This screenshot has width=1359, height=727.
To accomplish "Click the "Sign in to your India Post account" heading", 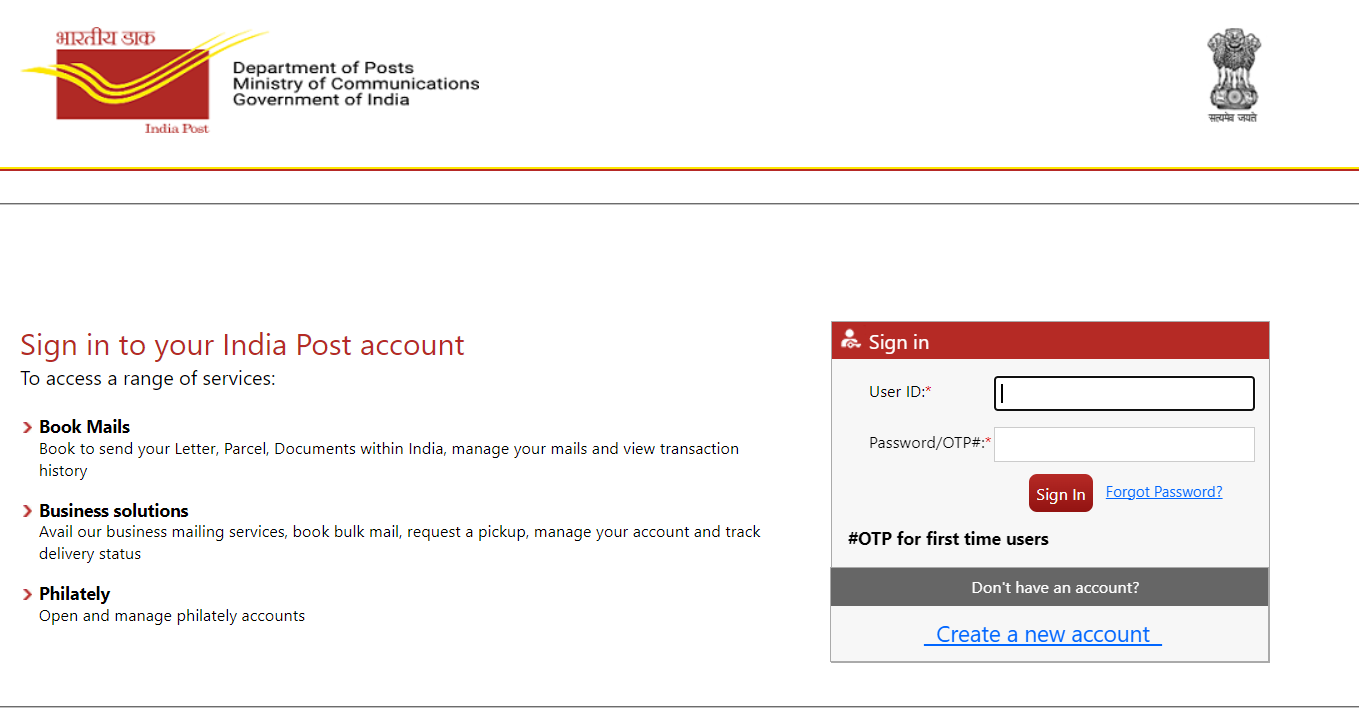I will (242, 345).
